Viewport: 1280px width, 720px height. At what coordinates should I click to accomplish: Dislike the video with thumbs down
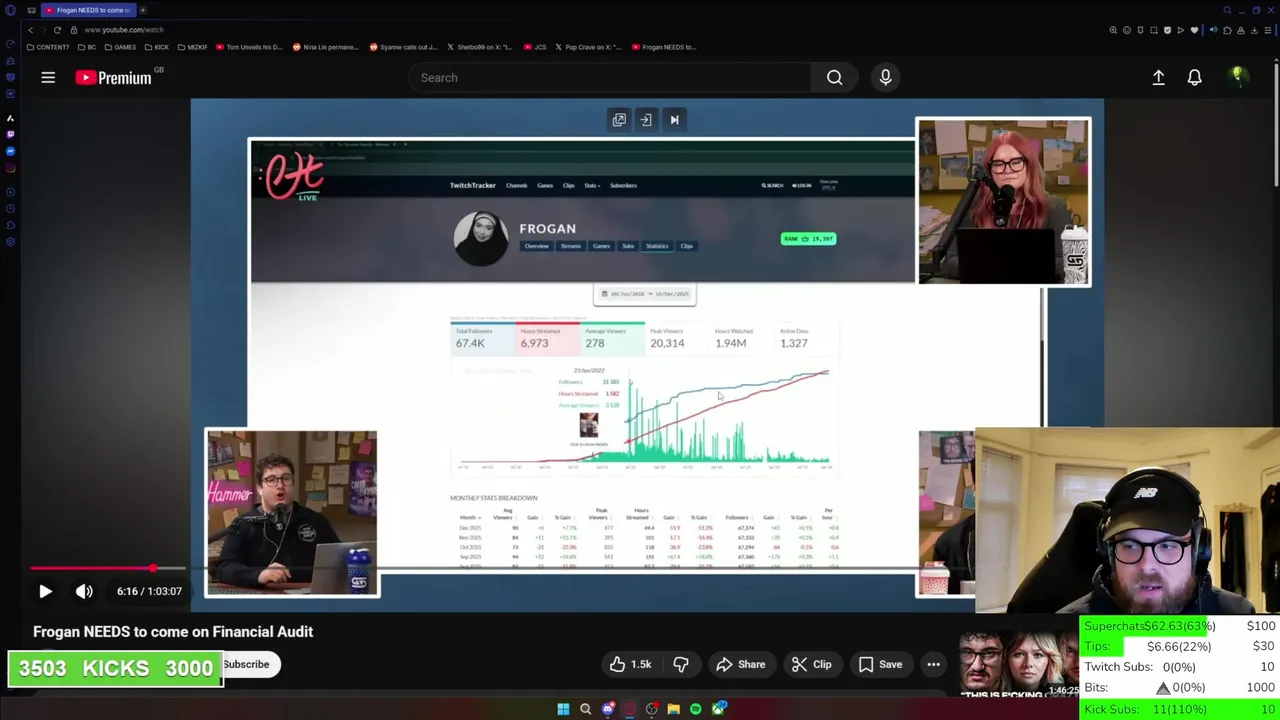pyautogui.click(x=681, y=664)
